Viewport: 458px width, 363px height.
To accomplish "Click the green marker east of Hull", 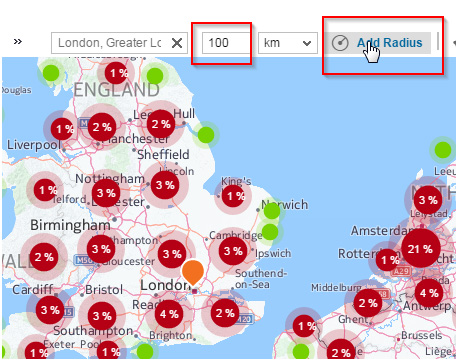I will (x=206, y=135).
